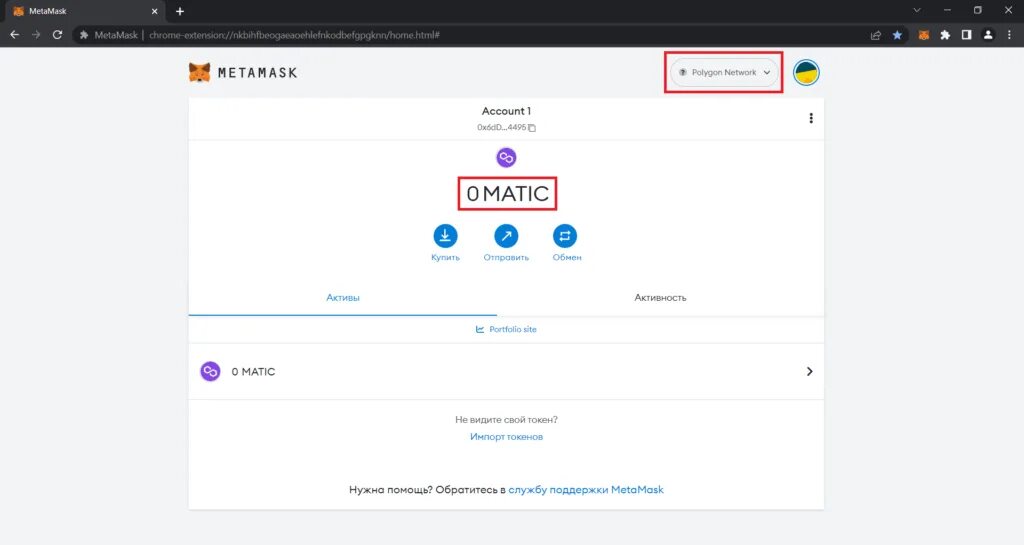1024x545 pixels.
Task: Click the Импорт токенов link
Action: [506, 437]
